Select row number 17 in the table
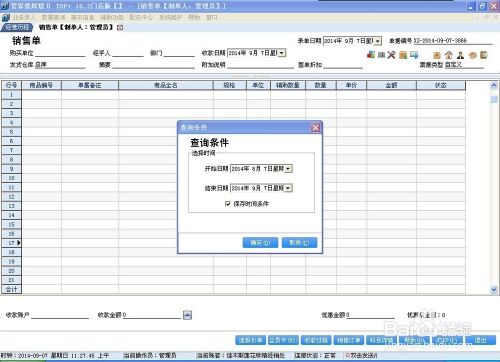Viewport: 500px width, 362px height. tap(12, 243)
